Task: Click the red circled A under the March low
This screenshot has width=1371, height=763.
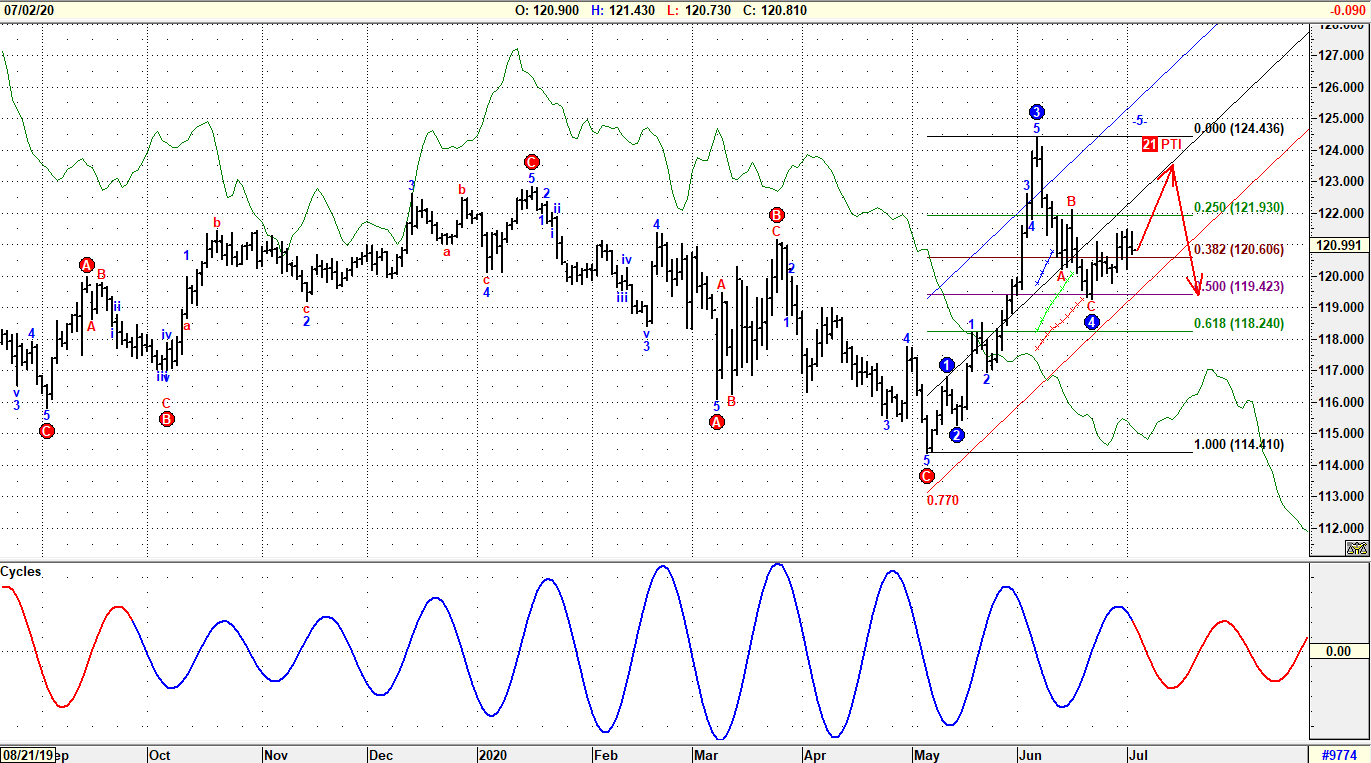Action: (717, 422)
